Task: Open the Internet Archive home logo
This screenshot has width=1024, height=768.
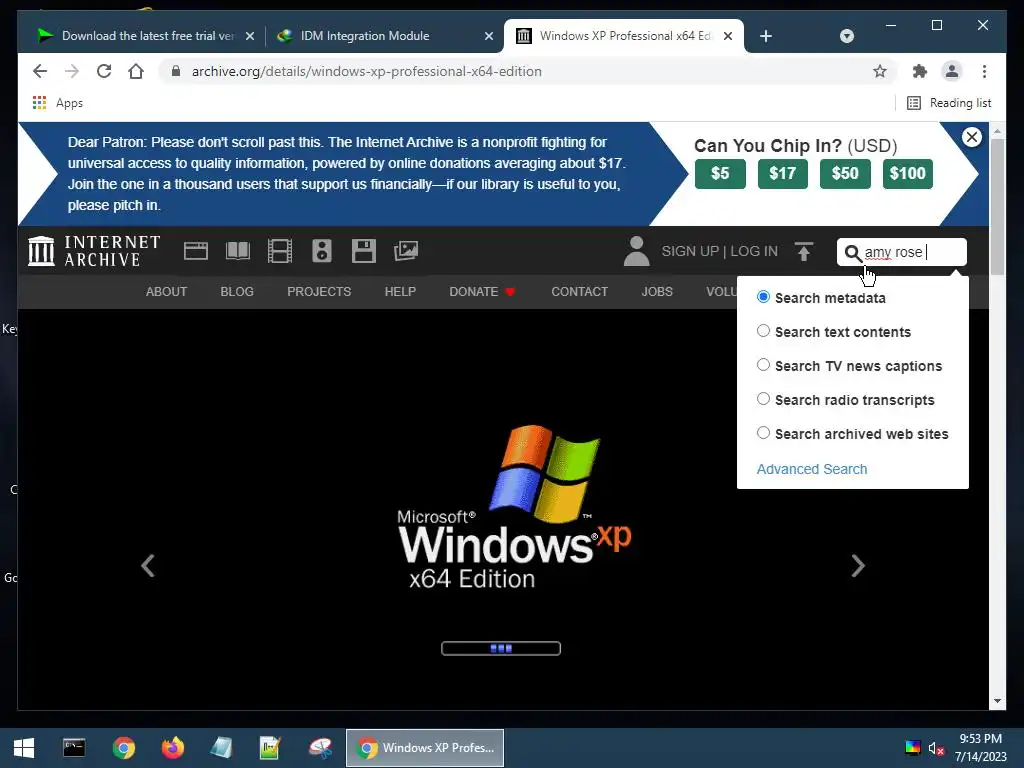Action: click(x=94, y=251)
